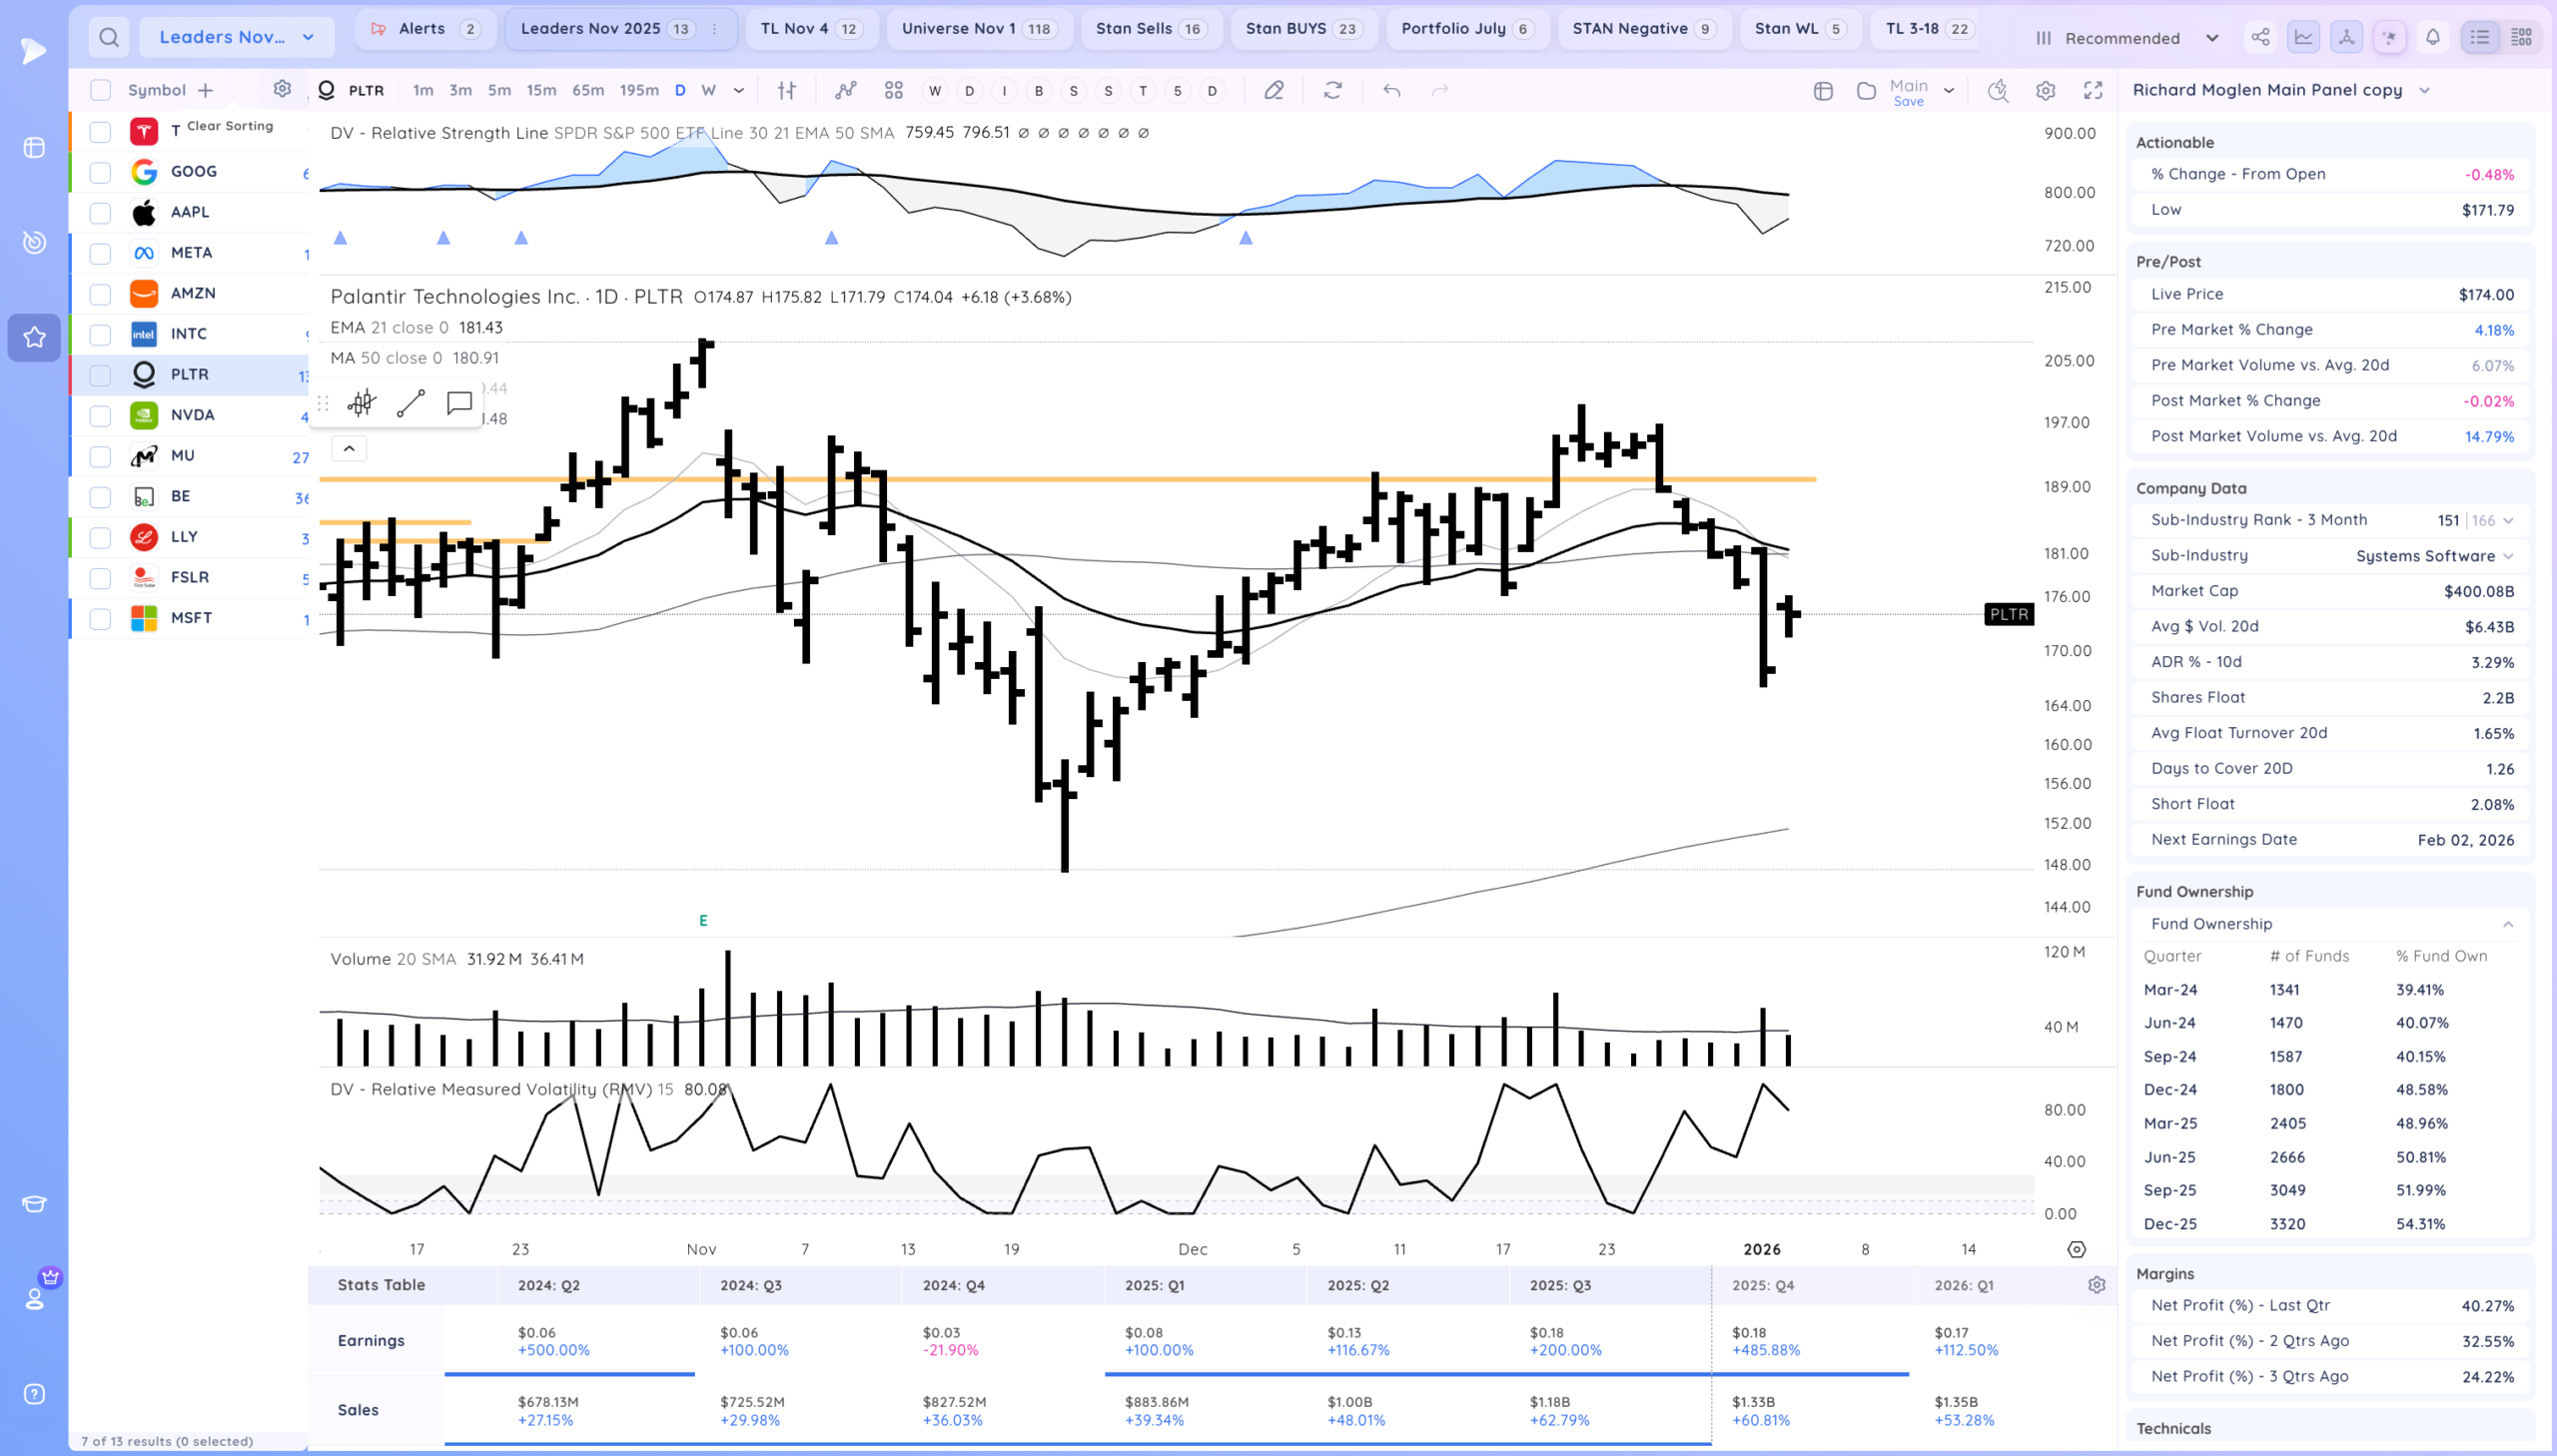Open the search magnifier icon
The image size is (2557, 1456).
(109, 38)
